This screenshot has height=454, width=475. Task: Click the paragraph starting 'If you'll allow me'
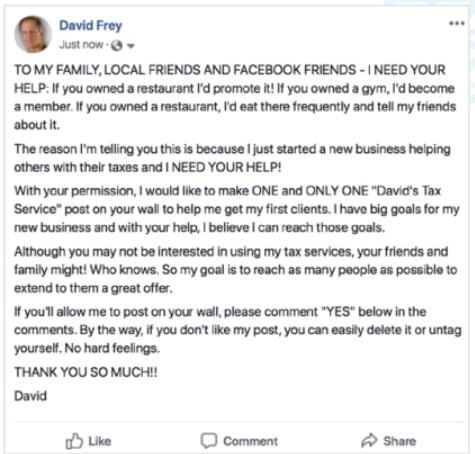(x=238, y=330)
